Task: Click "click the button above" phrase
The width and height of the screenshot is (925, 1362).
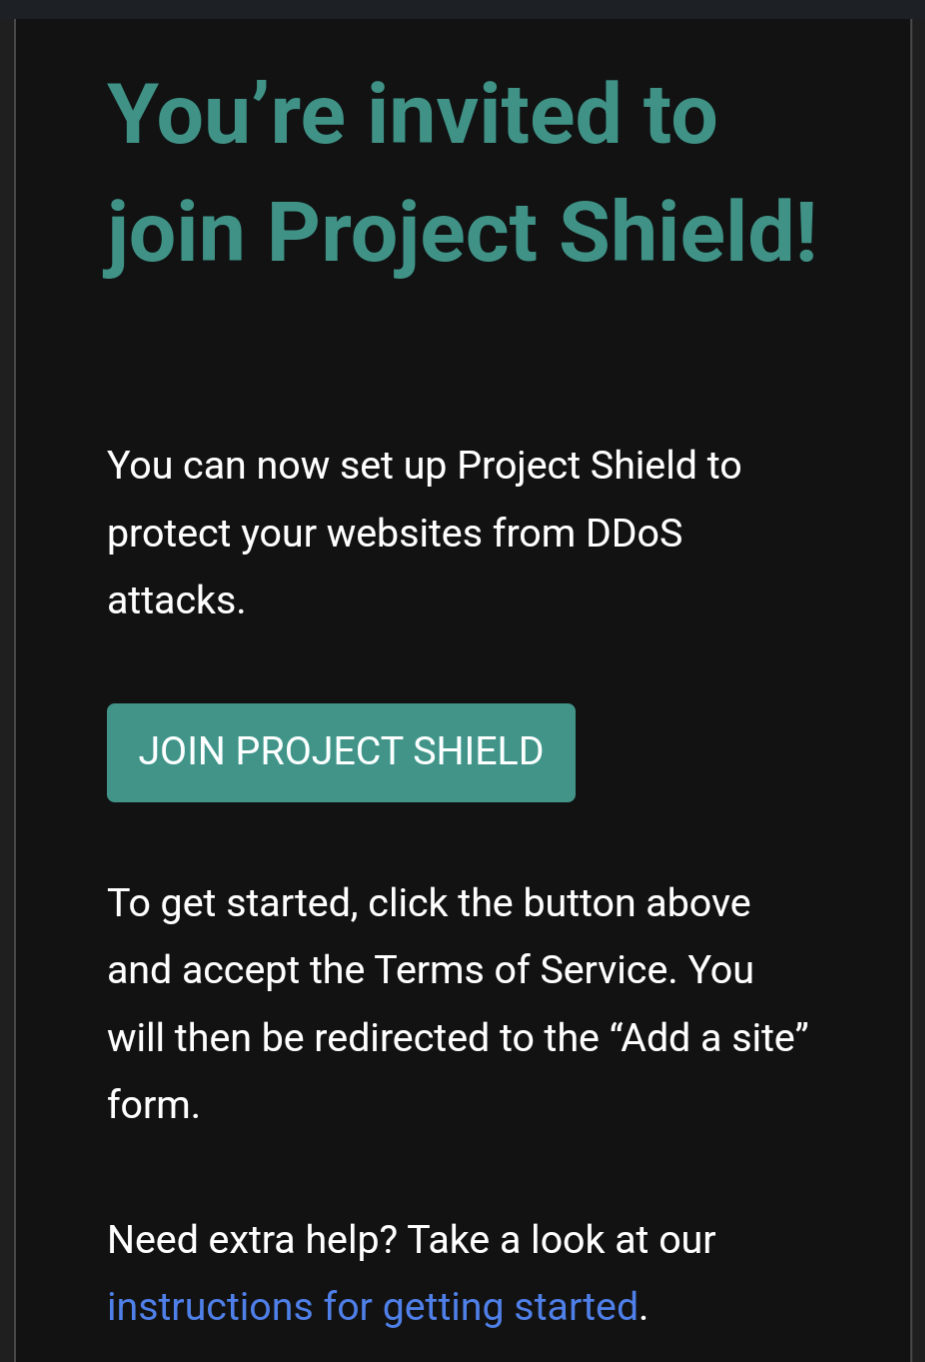Action: [x=559, y=903]
